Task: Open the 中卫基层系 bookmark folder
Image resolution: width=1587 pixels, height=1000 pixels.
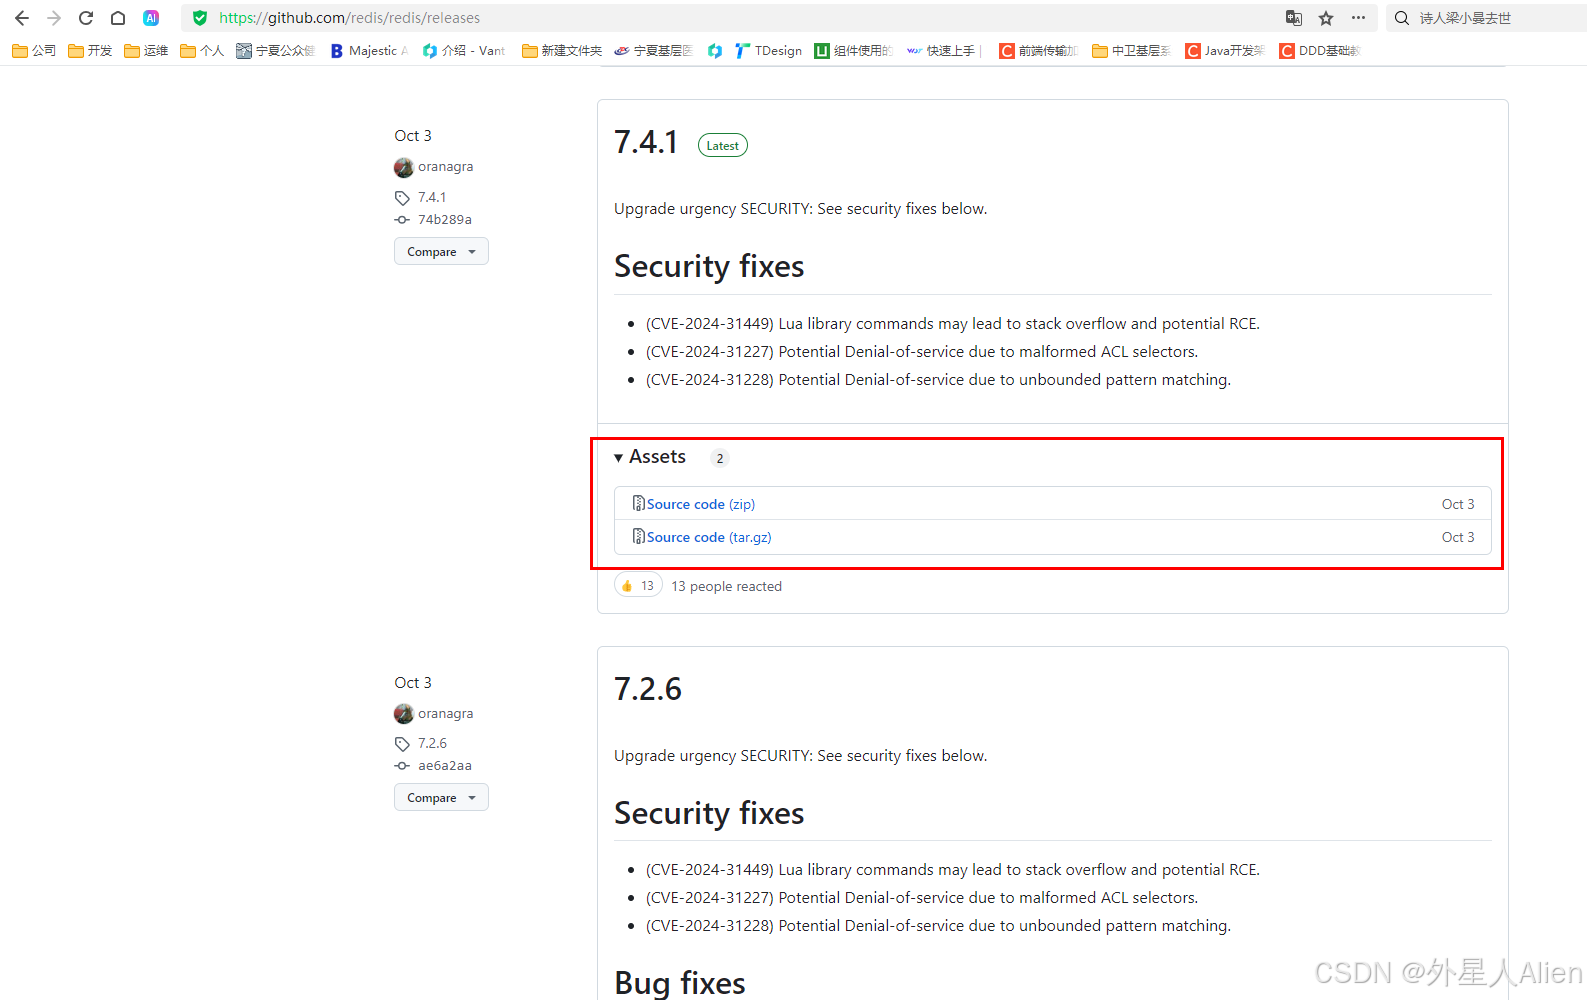Action: click(1131, 50)
